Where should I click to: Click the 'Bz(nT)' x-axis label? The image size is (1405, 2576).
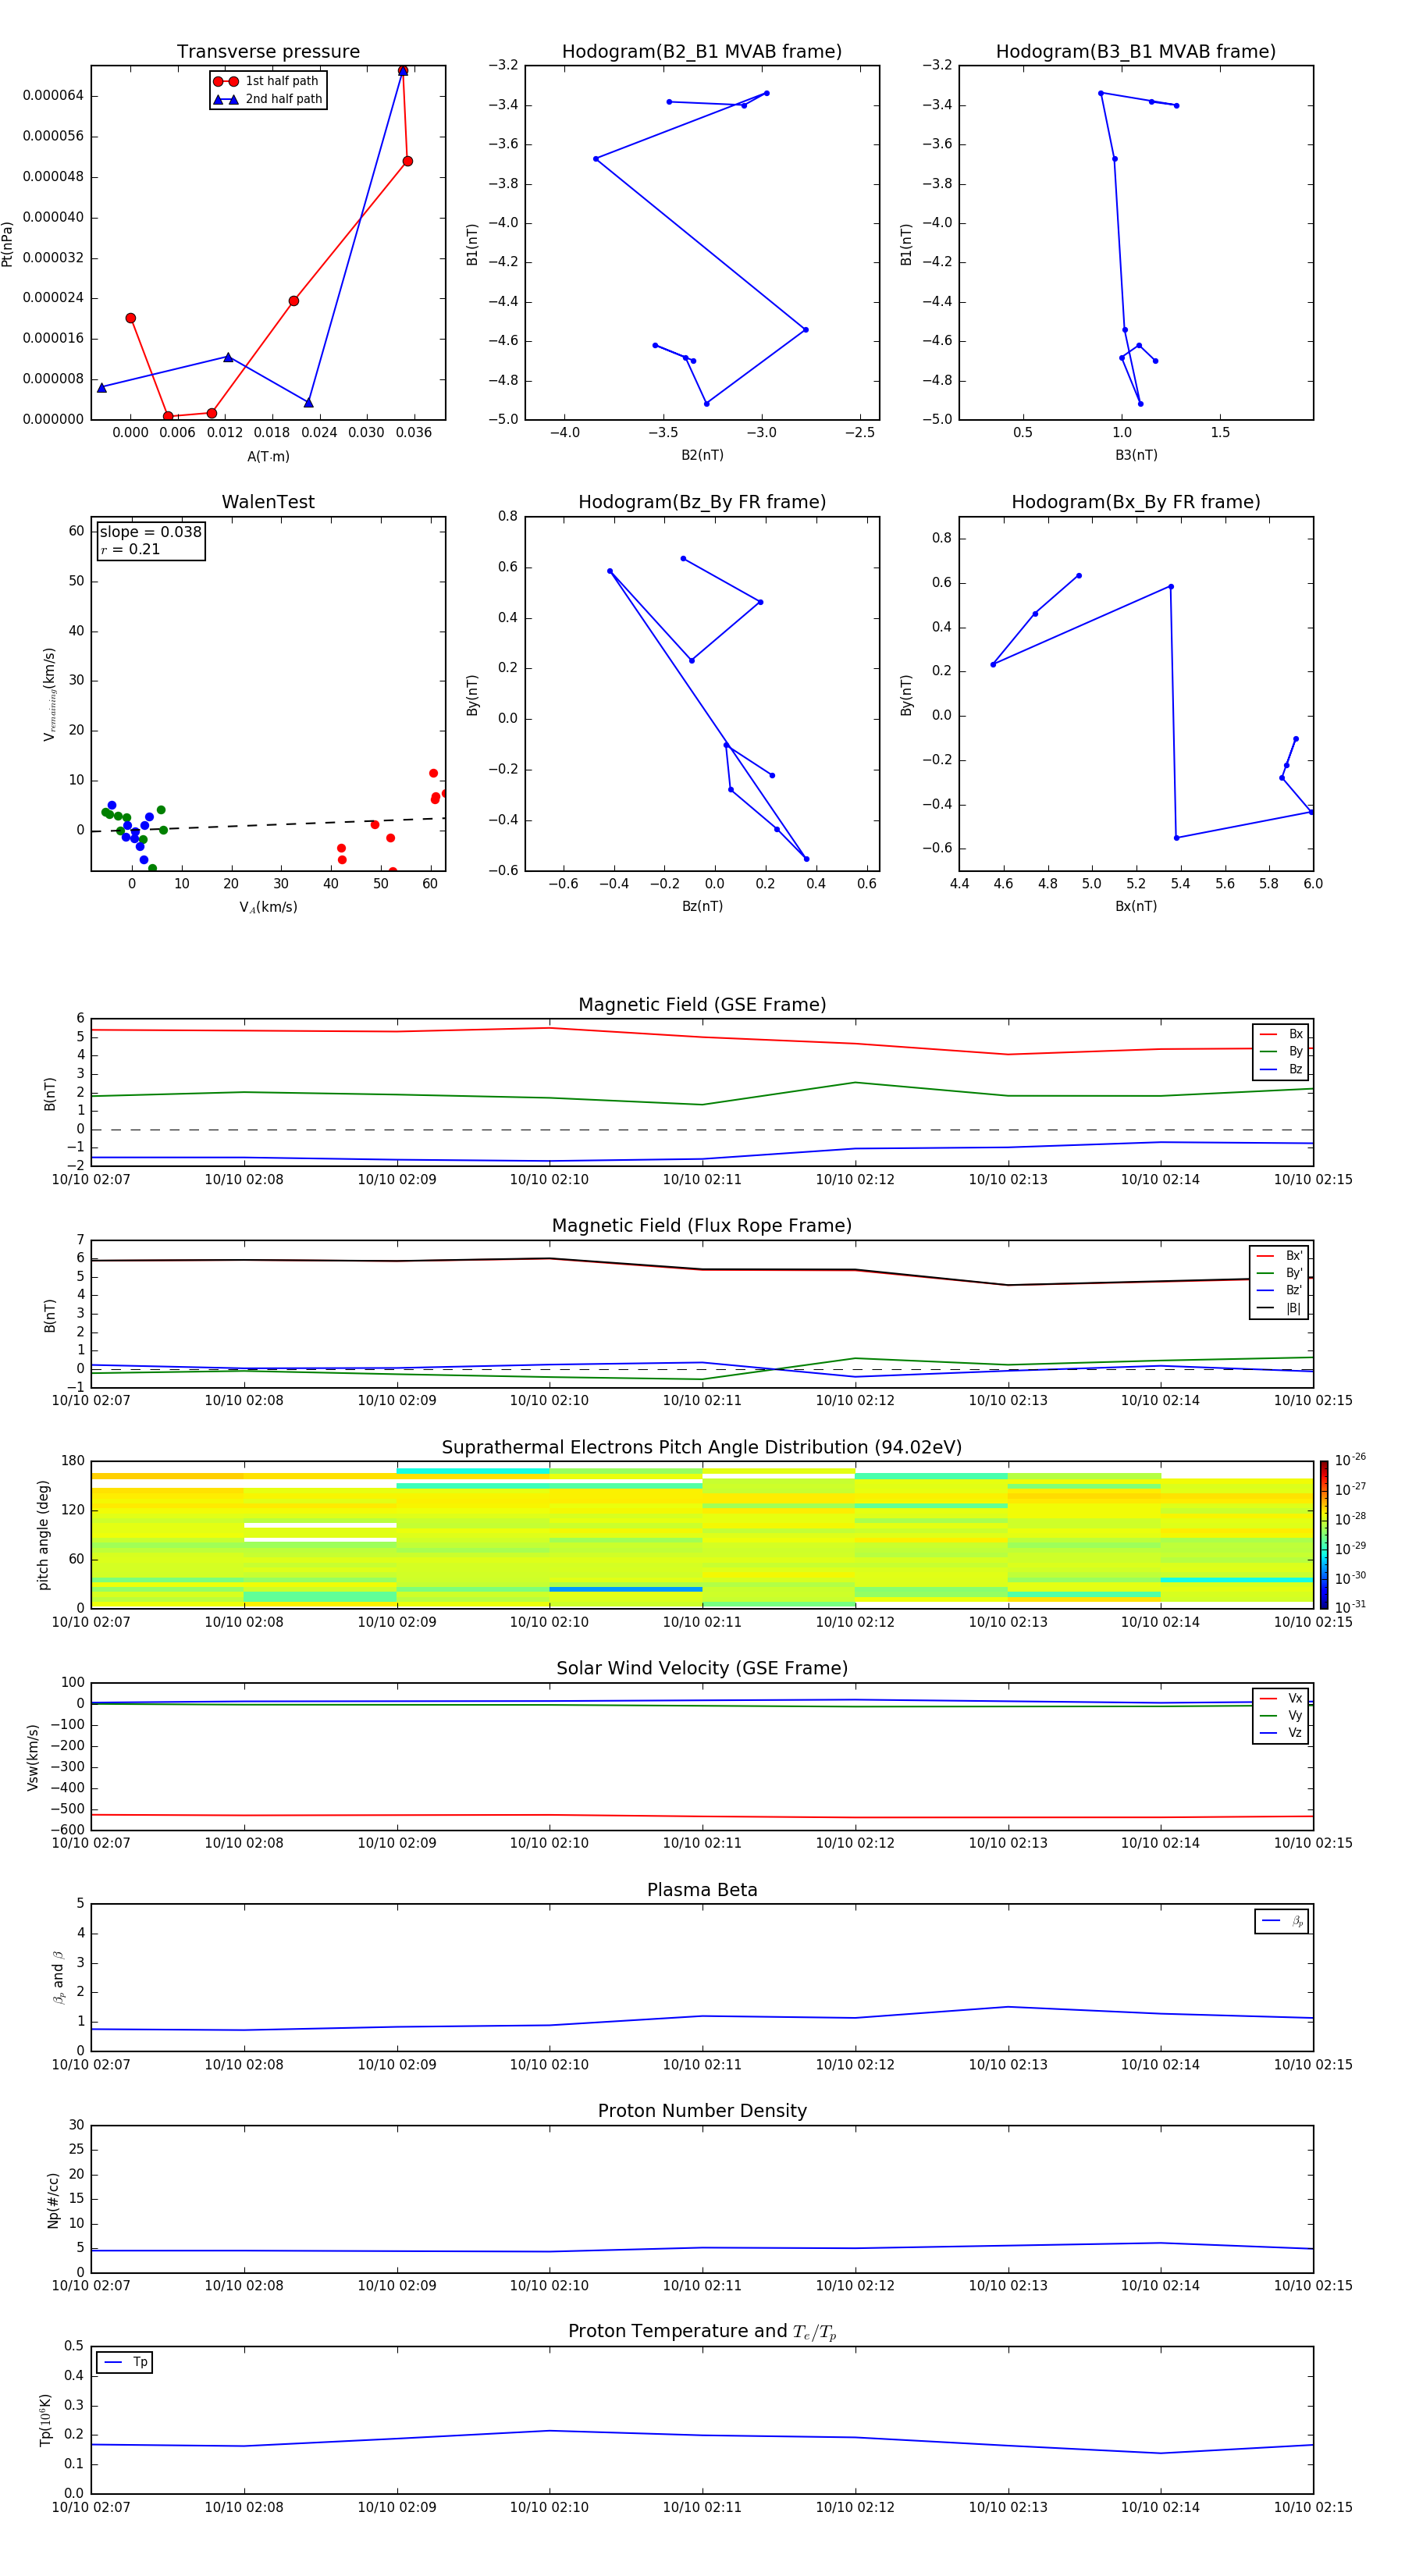[702, 906]
